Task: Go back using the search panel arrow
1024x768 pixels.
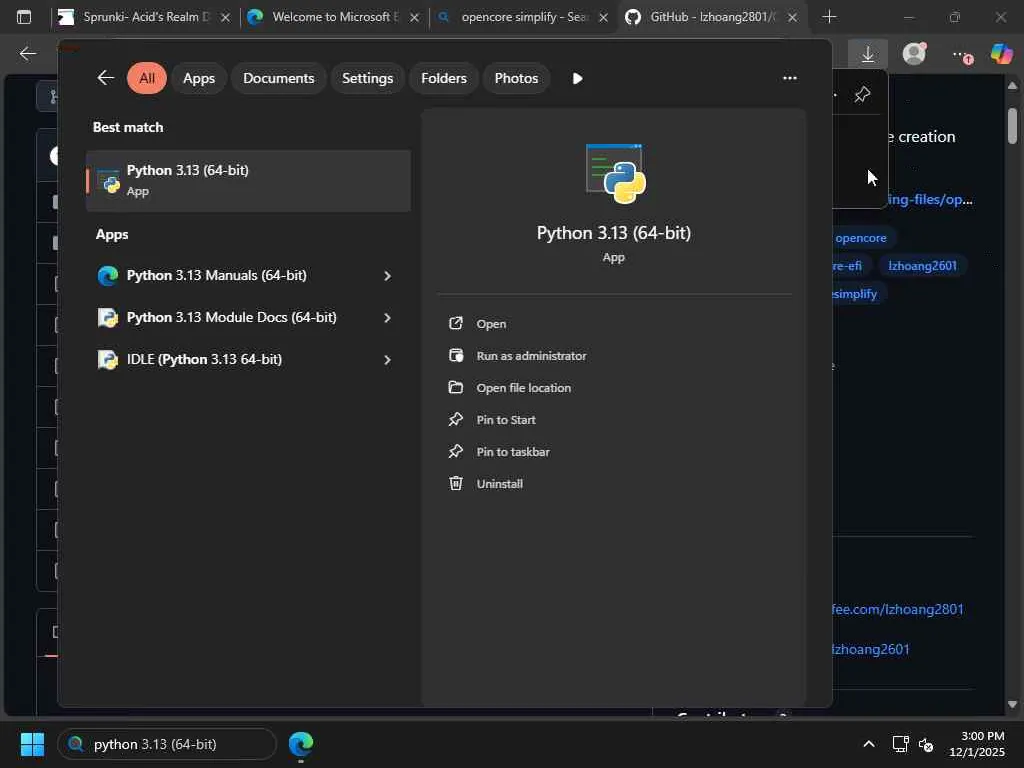Action: click(106, 78)
